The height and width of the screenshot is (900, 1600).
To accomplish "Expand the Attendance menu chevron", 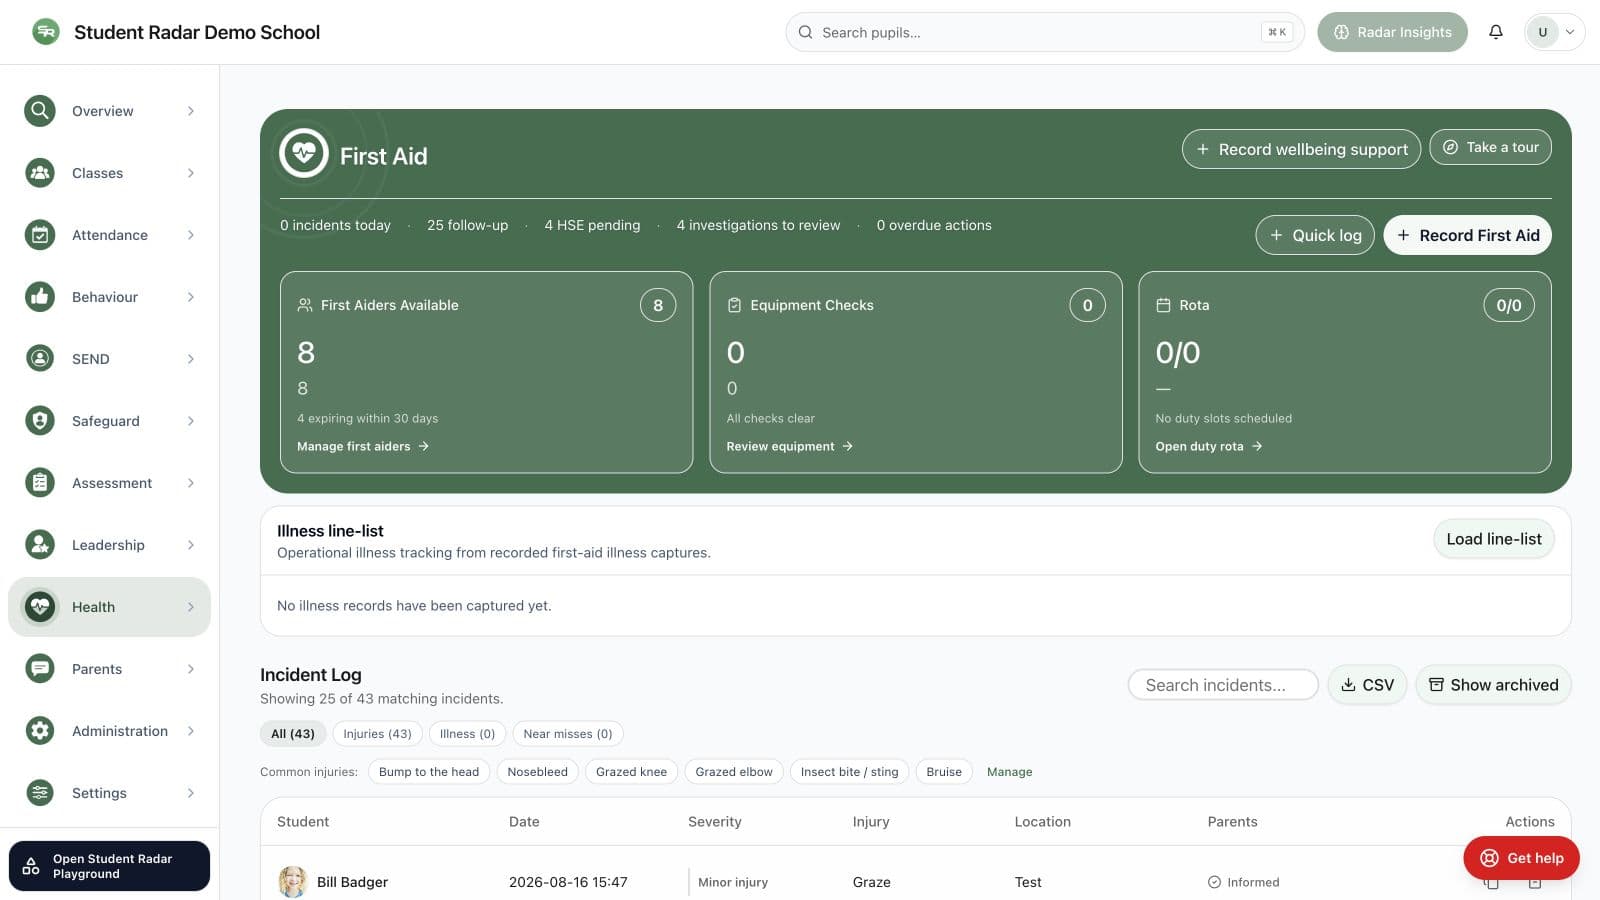I will [x=191, y=235].
